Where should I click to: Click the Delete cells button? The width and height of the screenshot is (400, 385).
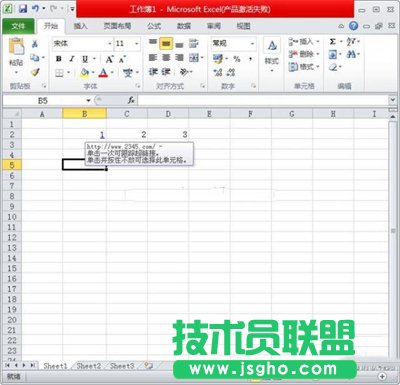click(303, 54)
